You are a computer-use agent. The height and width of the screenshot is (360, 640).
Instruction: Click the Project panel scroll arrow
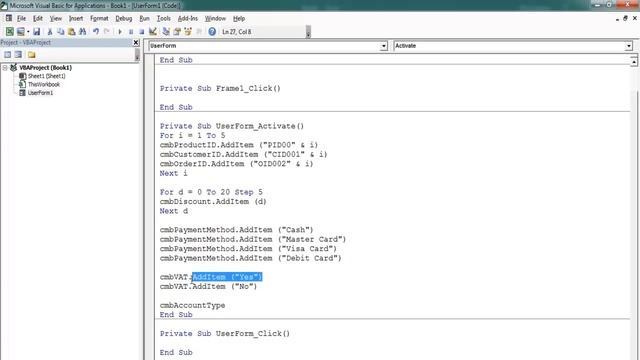[137, 55]
